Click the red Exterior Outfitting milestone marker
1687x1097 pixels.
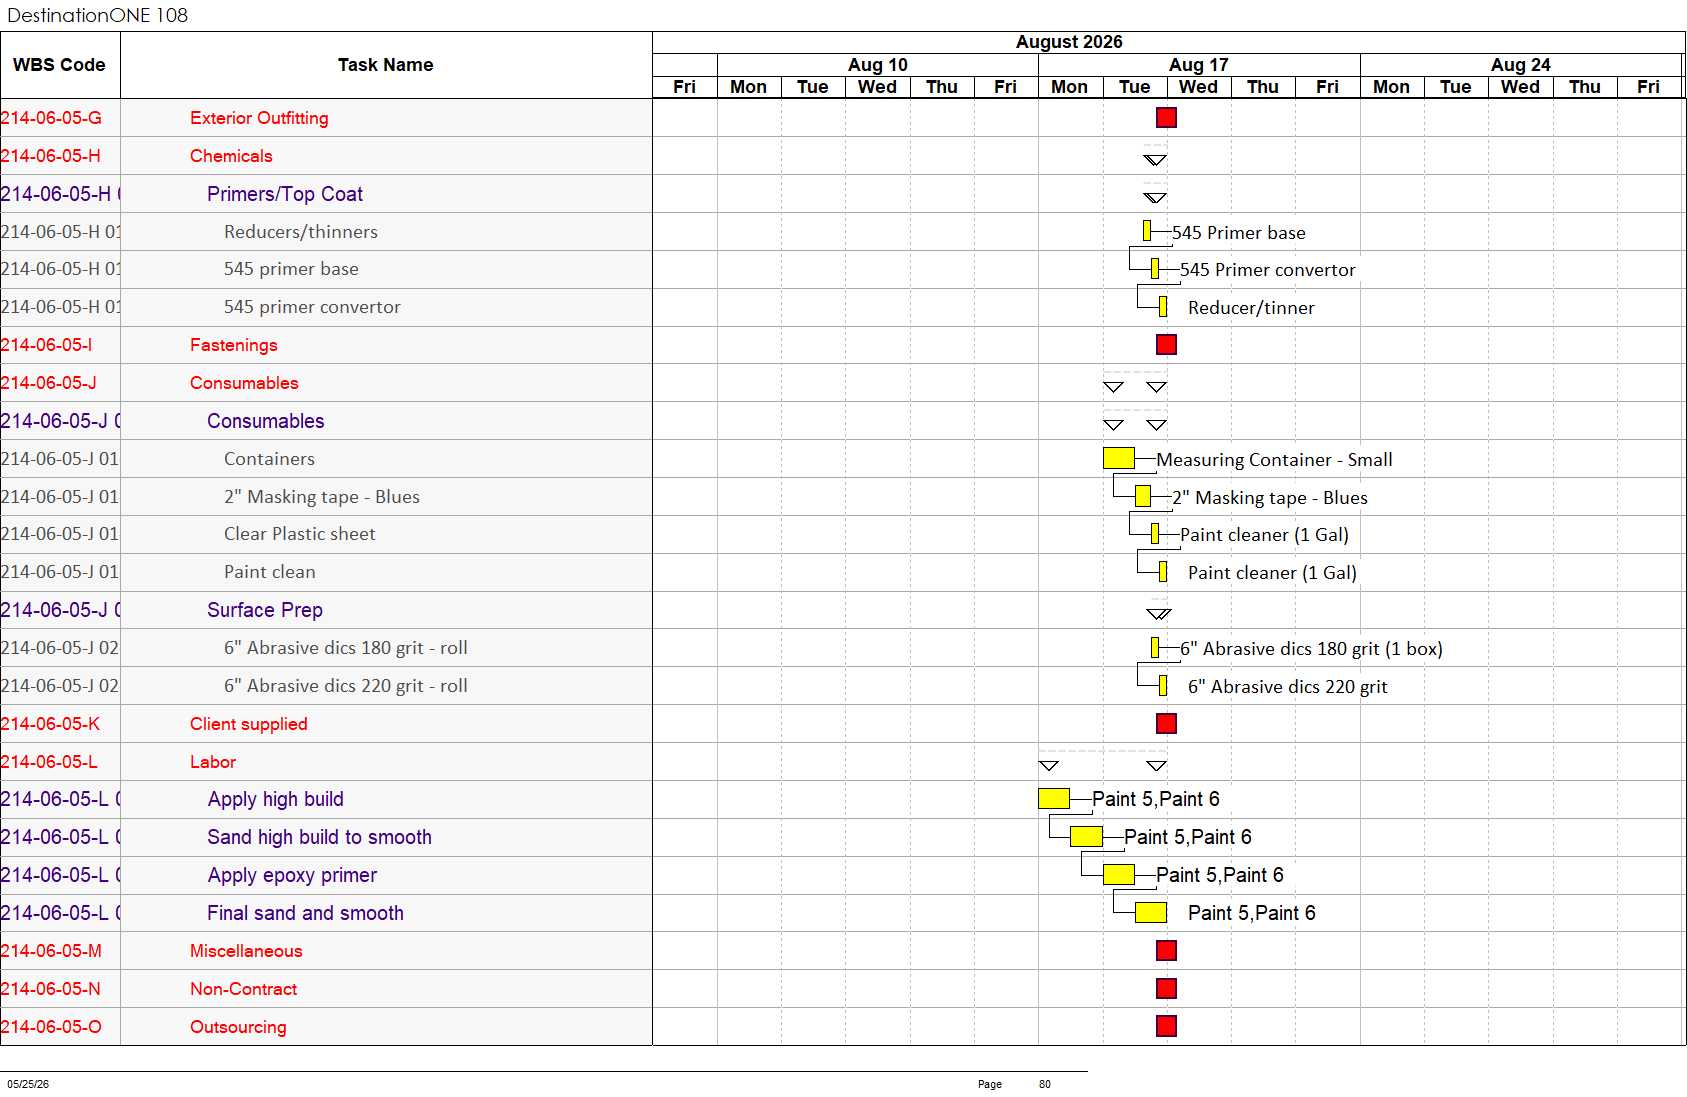[x=1166, y=118]
